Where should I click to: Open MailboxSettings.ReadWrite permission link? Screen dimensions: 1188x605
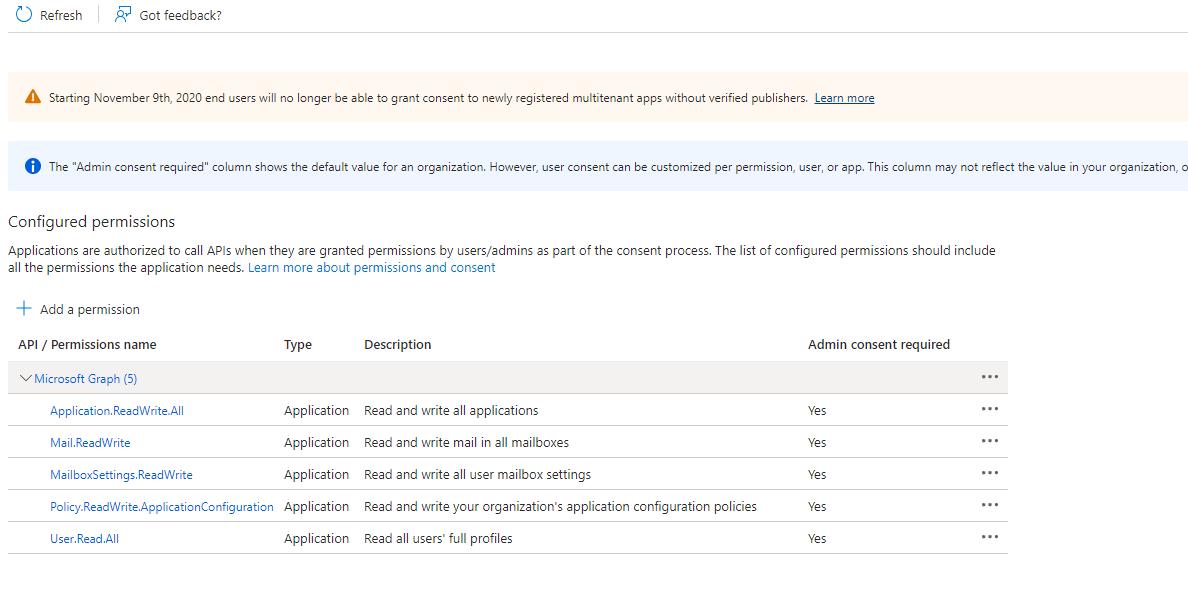(x=121, y=475)
